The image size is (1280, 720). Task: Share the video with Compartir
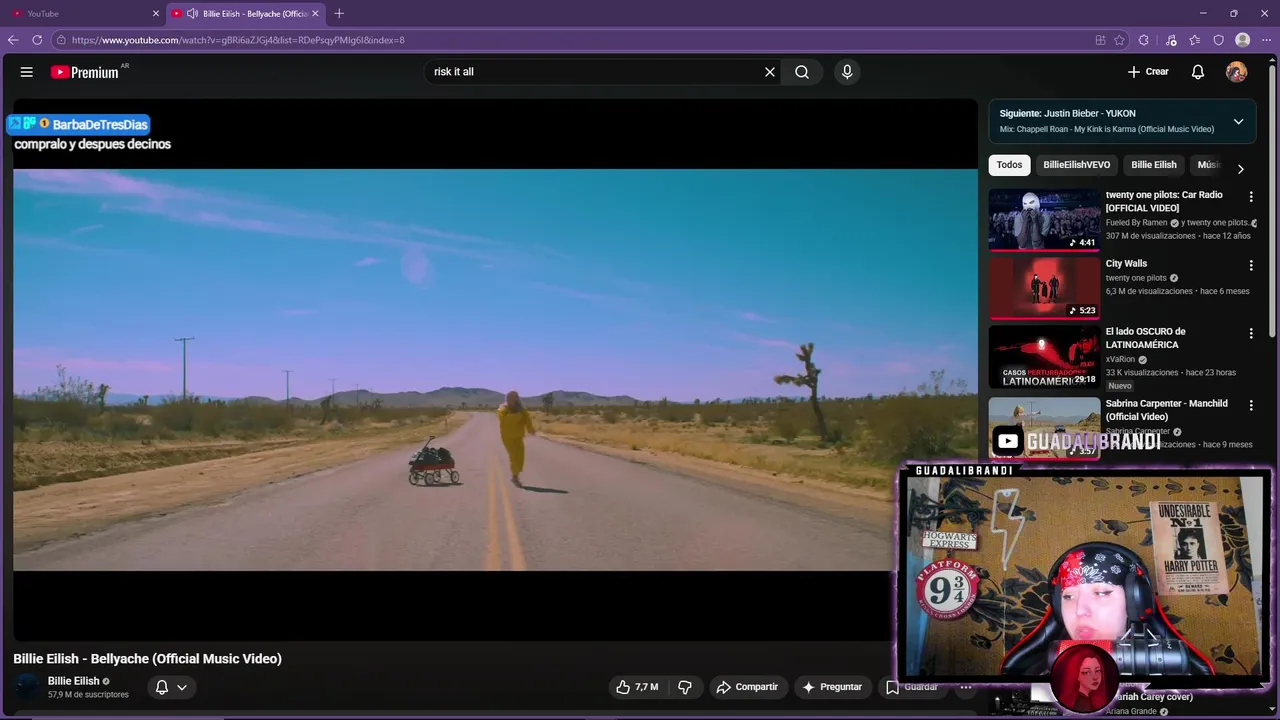tap(747, 687)
